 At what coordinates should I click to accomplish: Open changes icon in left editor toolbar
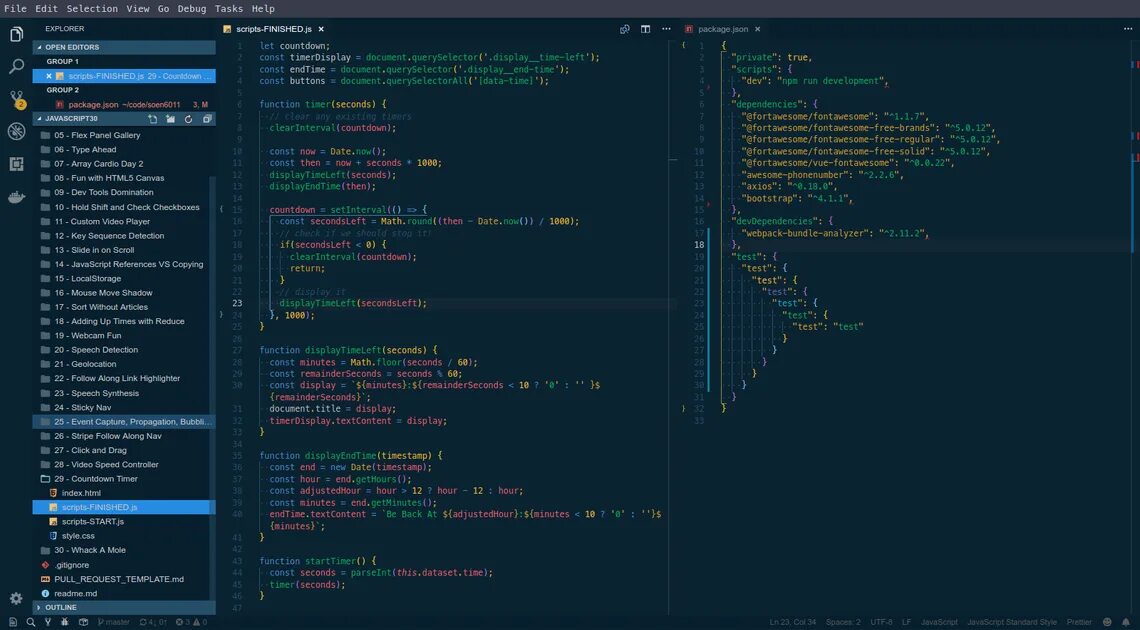point(625,29)
